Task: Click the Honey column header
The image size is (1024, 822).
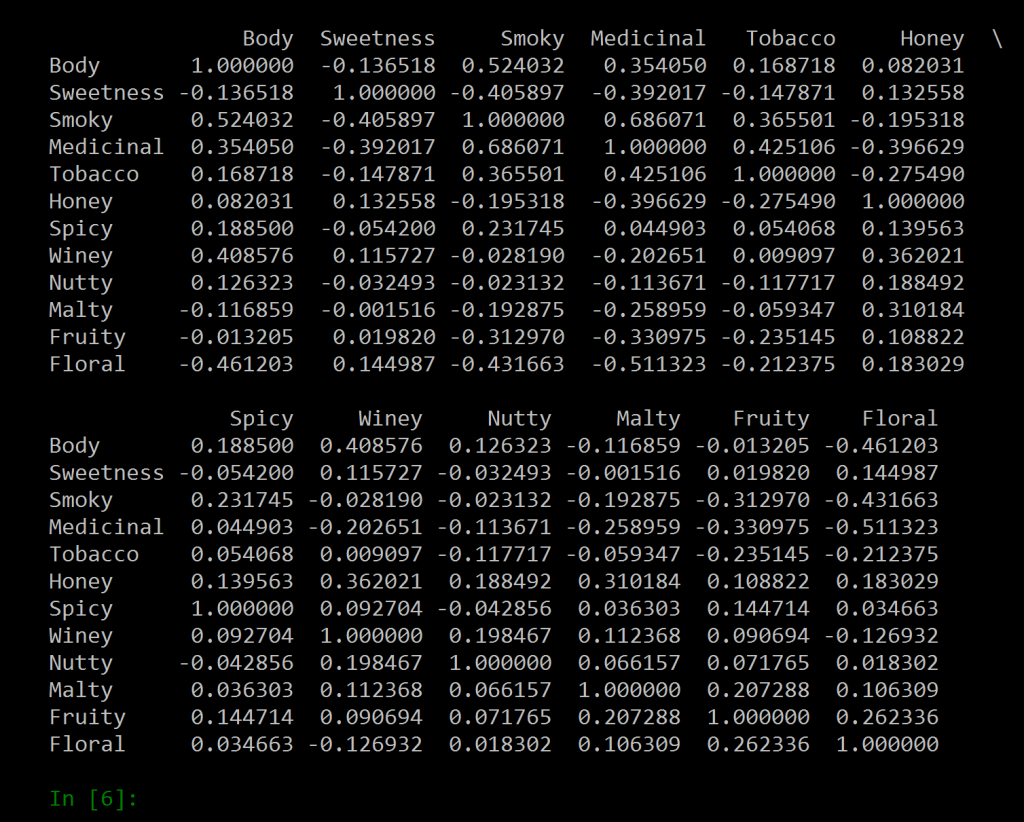Action: click(x=932, y=39)
